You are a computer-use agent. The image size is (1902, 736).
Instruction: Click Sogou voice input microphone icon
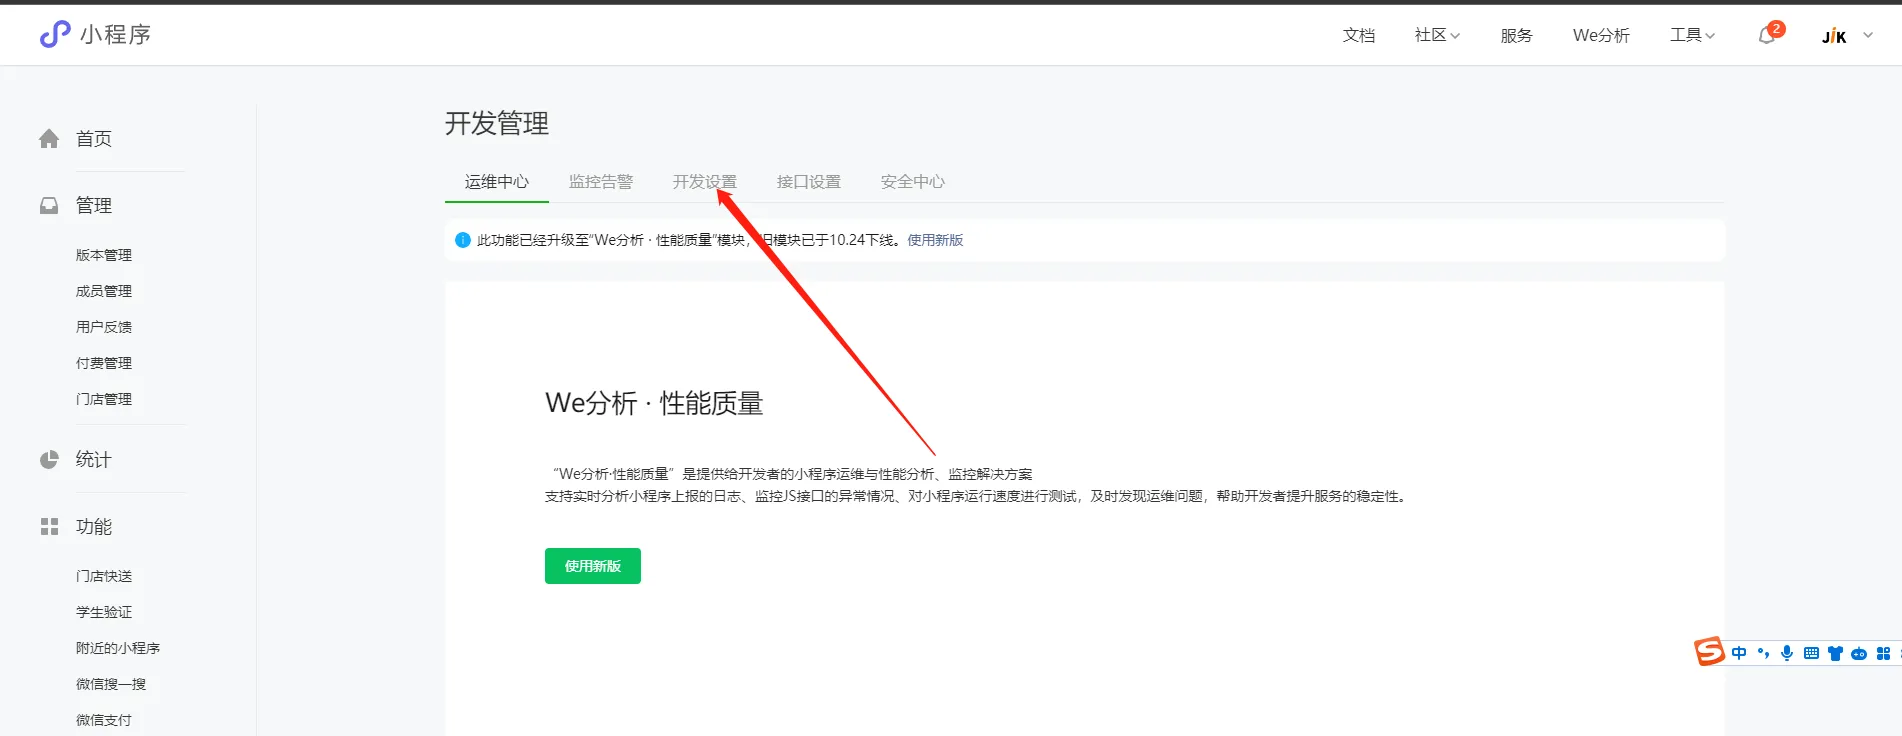[1787, 653]
